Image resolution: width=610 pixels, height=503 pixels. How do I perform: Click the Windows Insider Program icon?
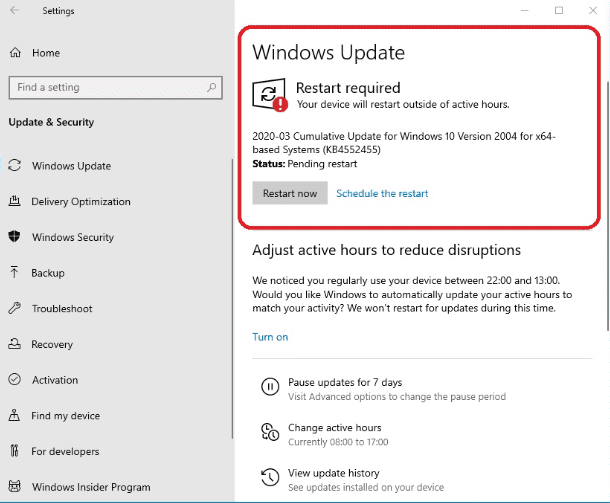14,486
